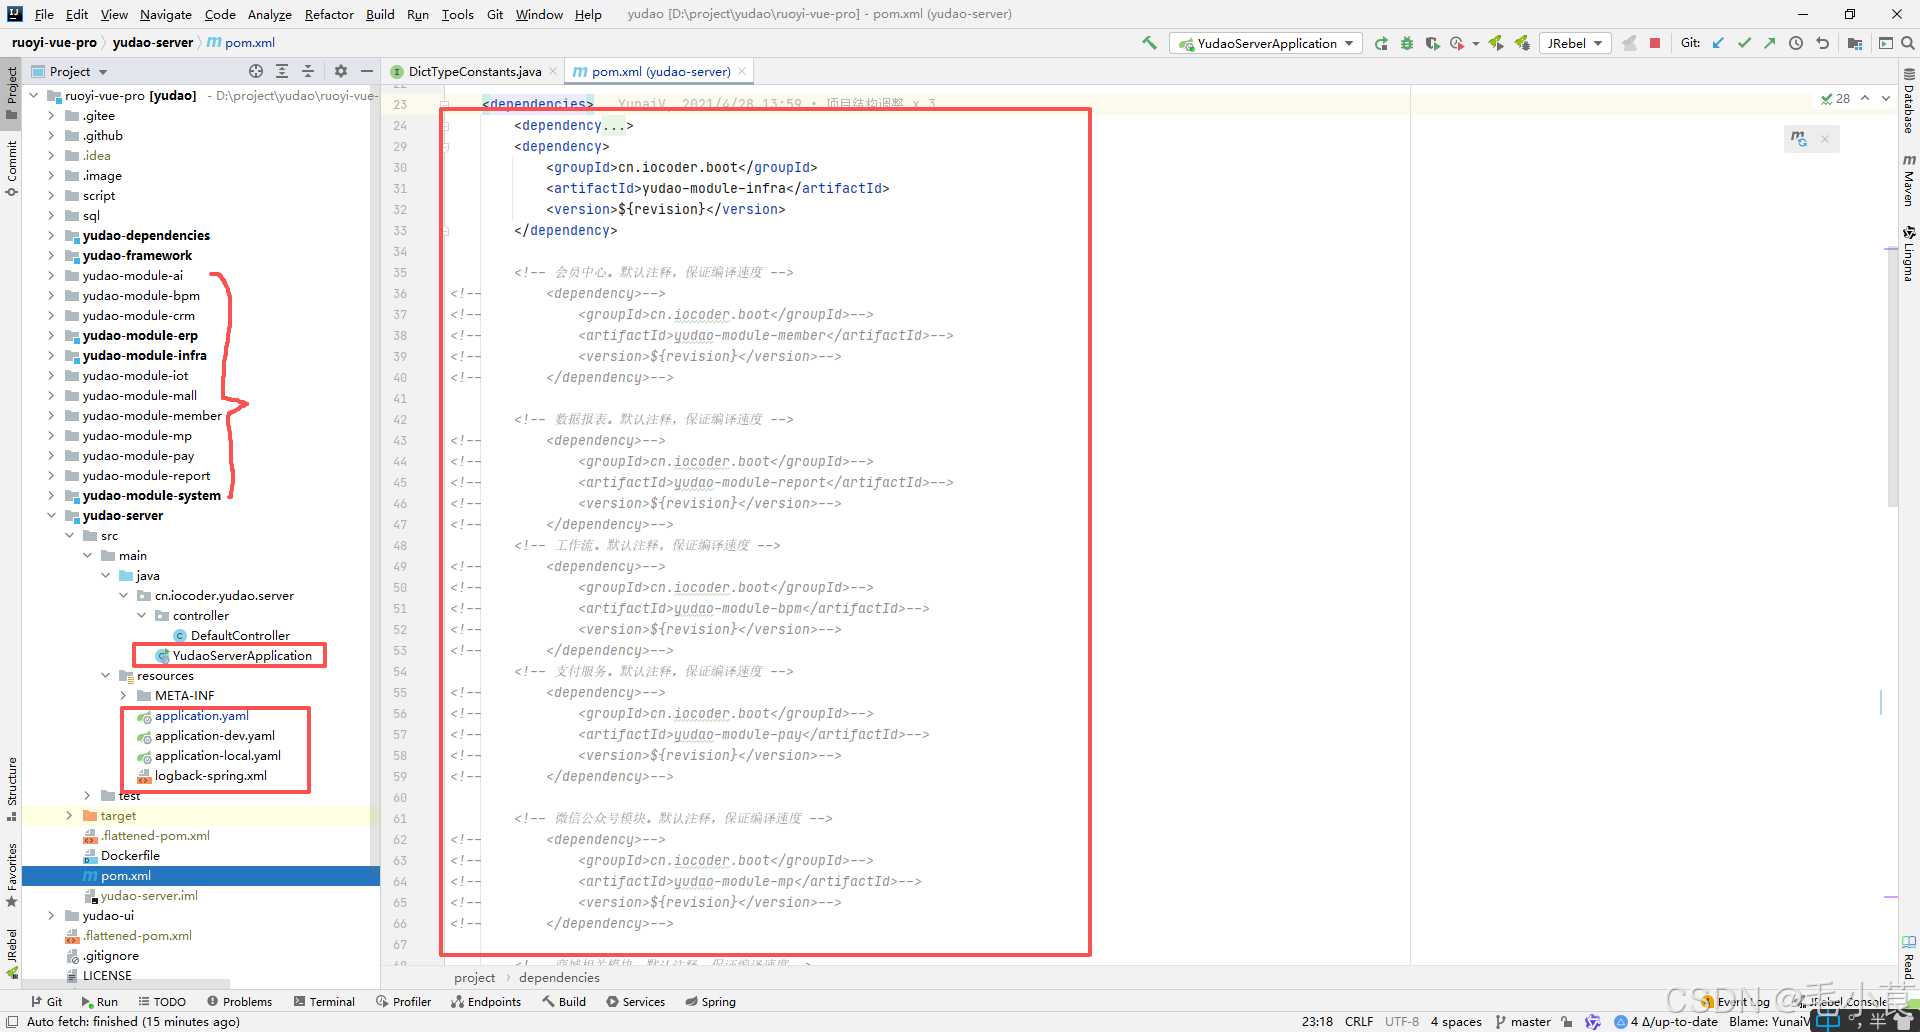Collapse the yudao-server module
1920x1032 pixels.
(51, 516)
